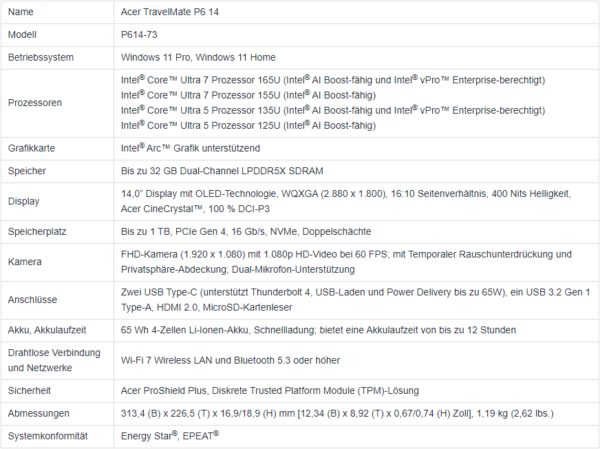Screen dimensions: 600x449
Task: Click the Ultra 7 Prozessor 165U line
Action: pos(333,80)
